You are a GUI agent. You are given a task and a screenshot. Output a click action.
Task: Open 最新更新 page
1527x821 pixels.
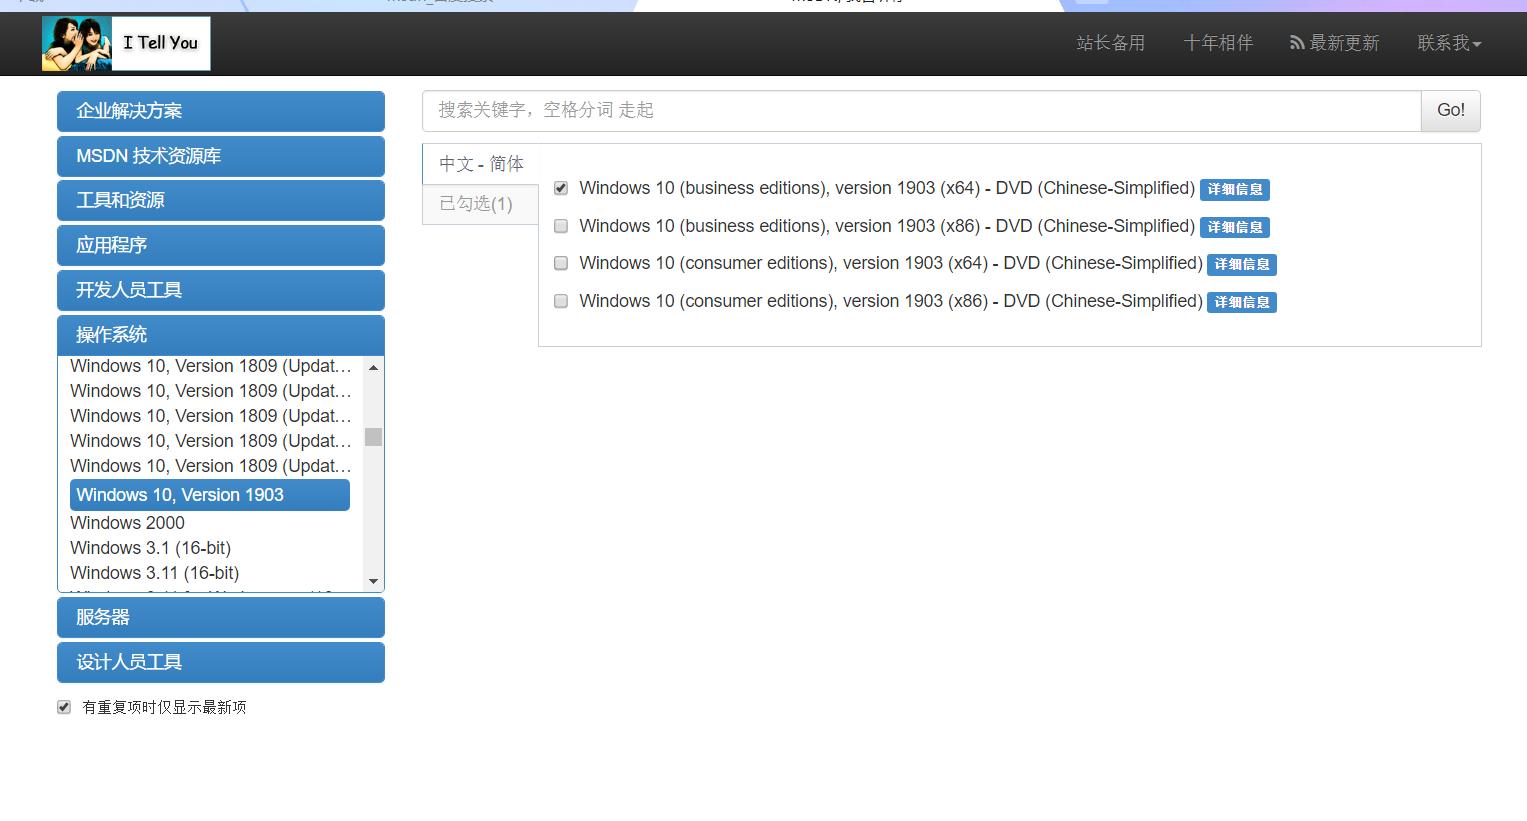point(1342,43)
